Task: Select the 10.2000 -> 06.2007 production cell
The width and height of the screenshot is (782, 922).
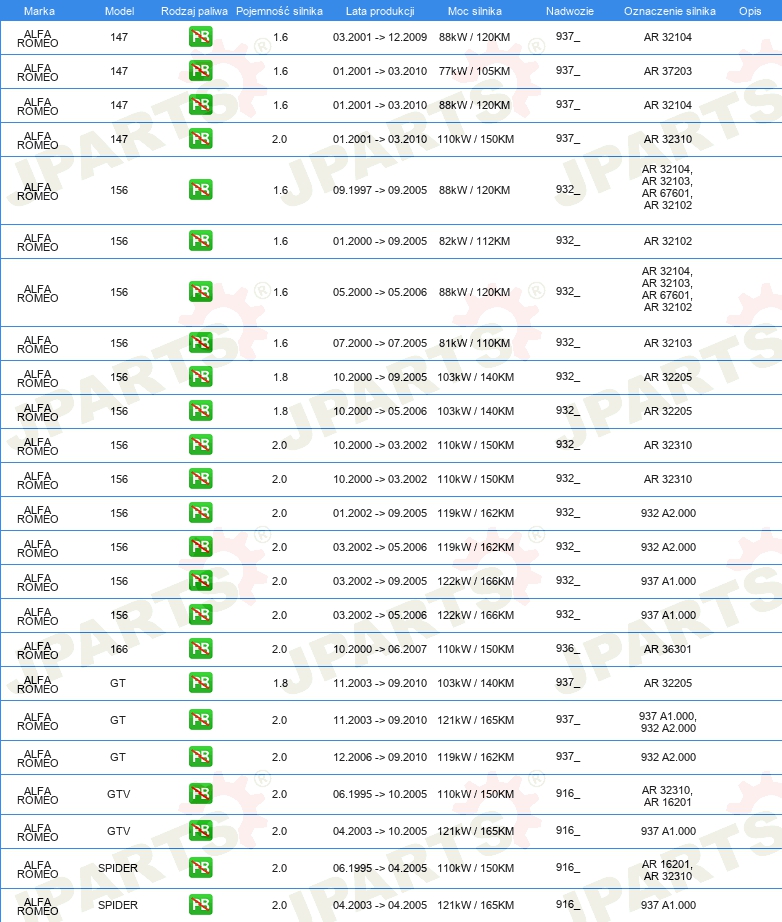Action: 380,649
